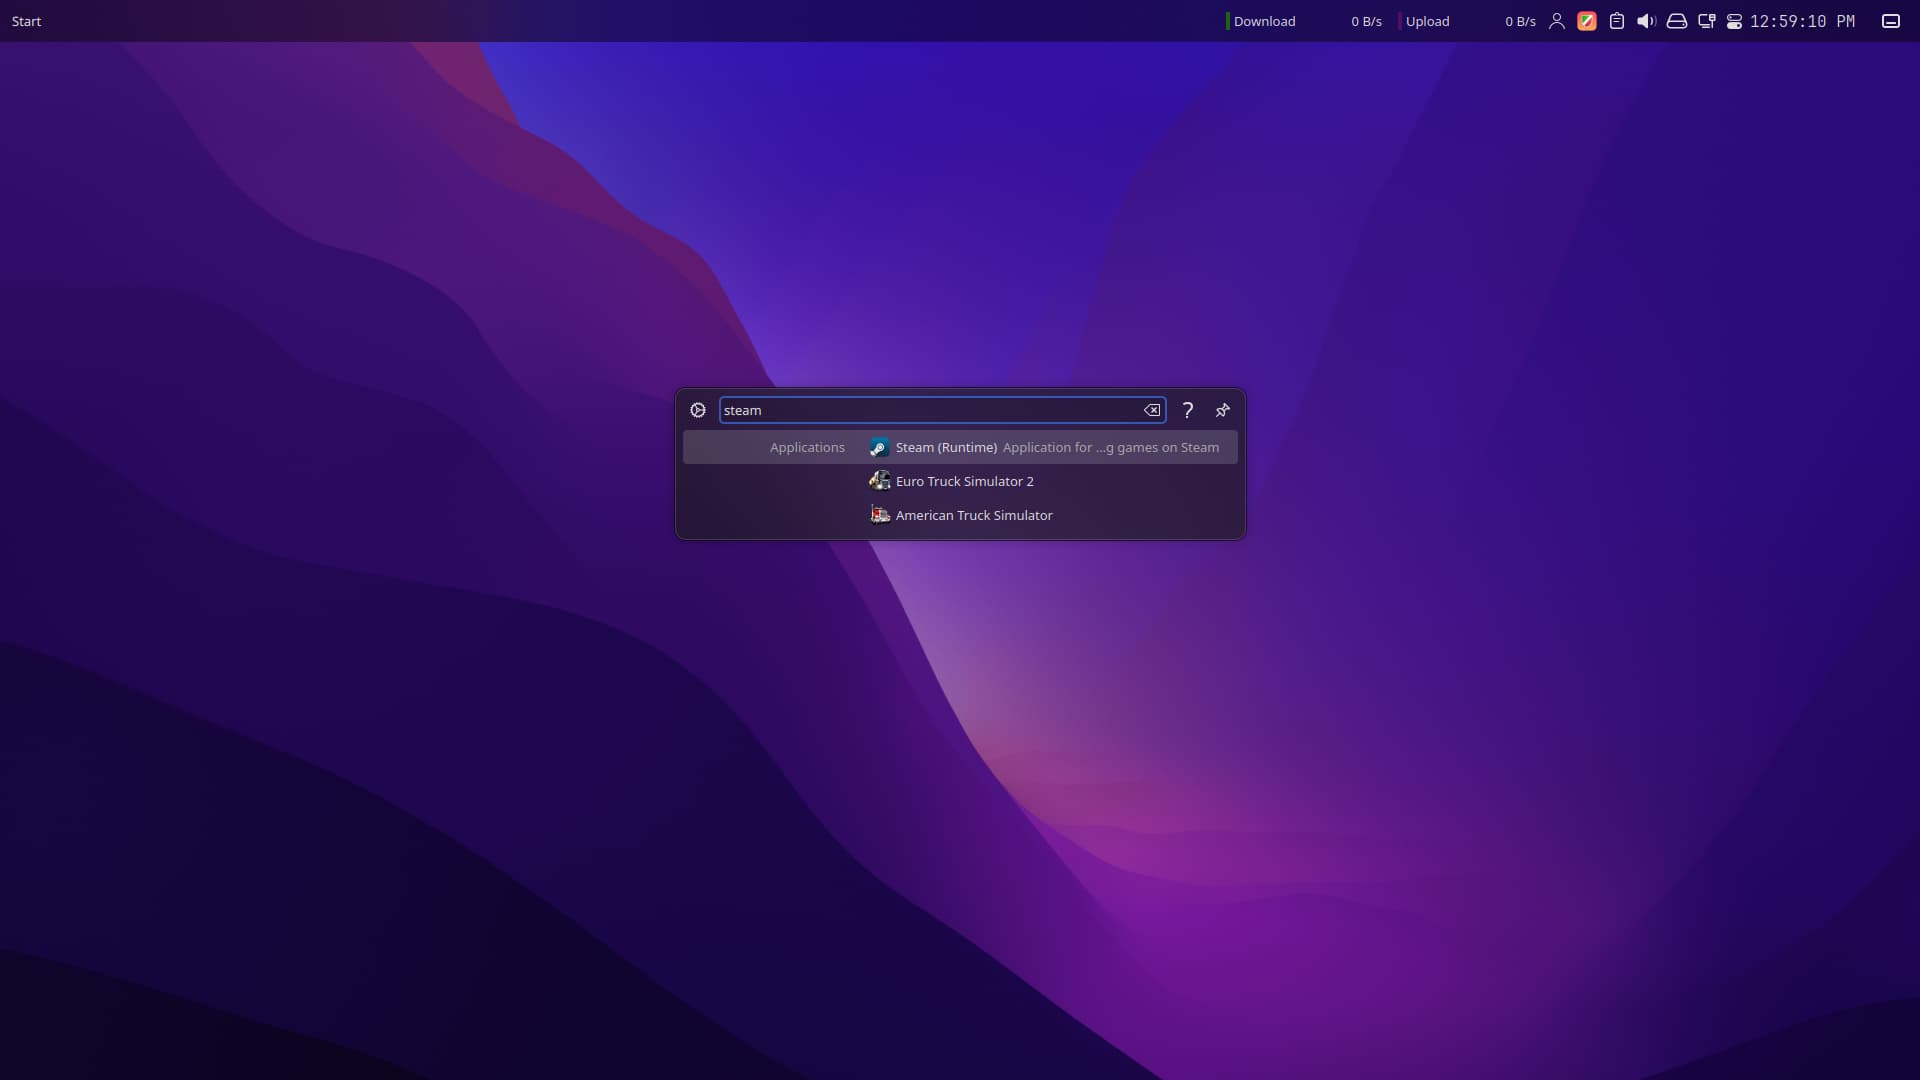The image size is (1920, 1080).
Task: Open the network connections tray icon
Action: coord(1707,21)
